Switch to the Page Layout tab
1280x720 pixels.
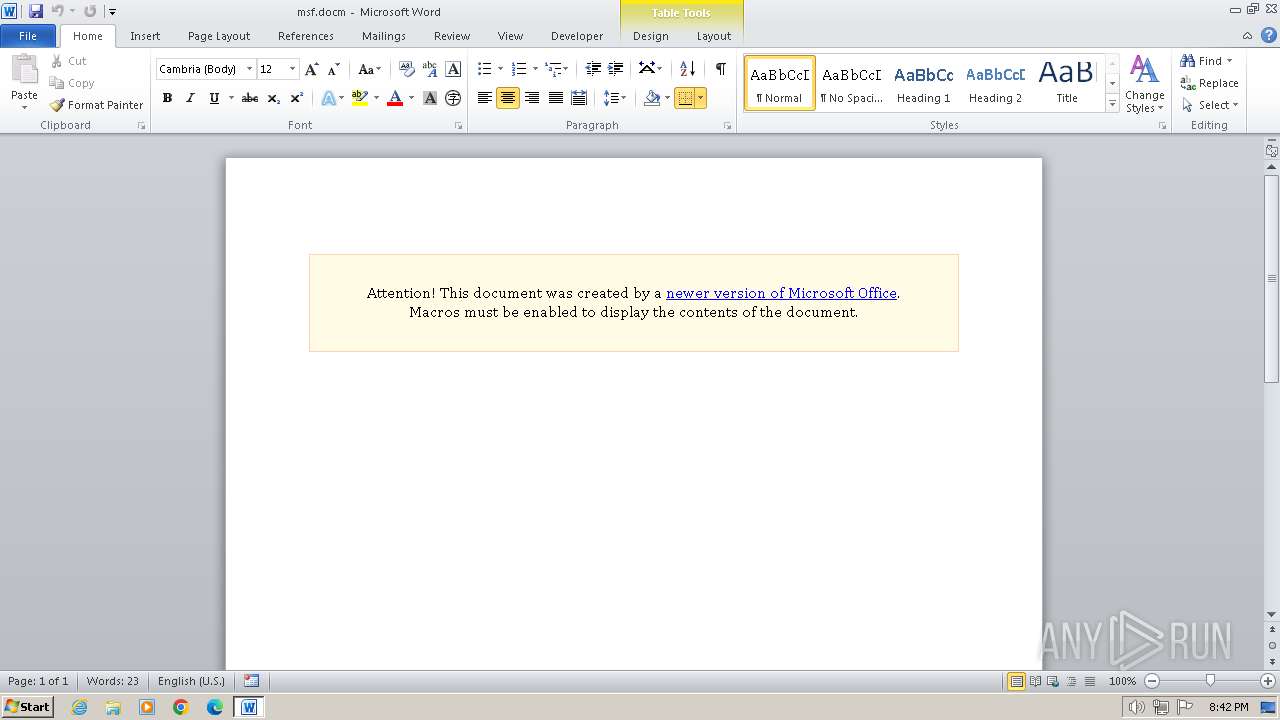pyautogui.click(x=219, y=36)
